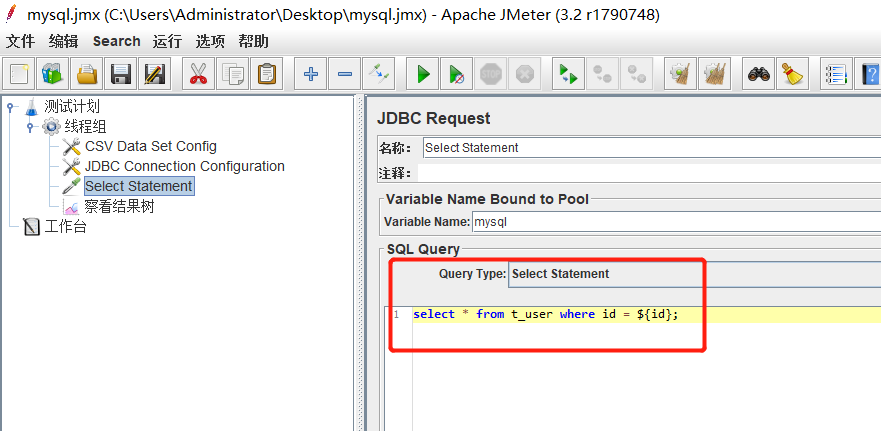This screenshot has width=881, height=431.
Task: Click the Save As pencil-floppy icon
Action: point(155,74)
